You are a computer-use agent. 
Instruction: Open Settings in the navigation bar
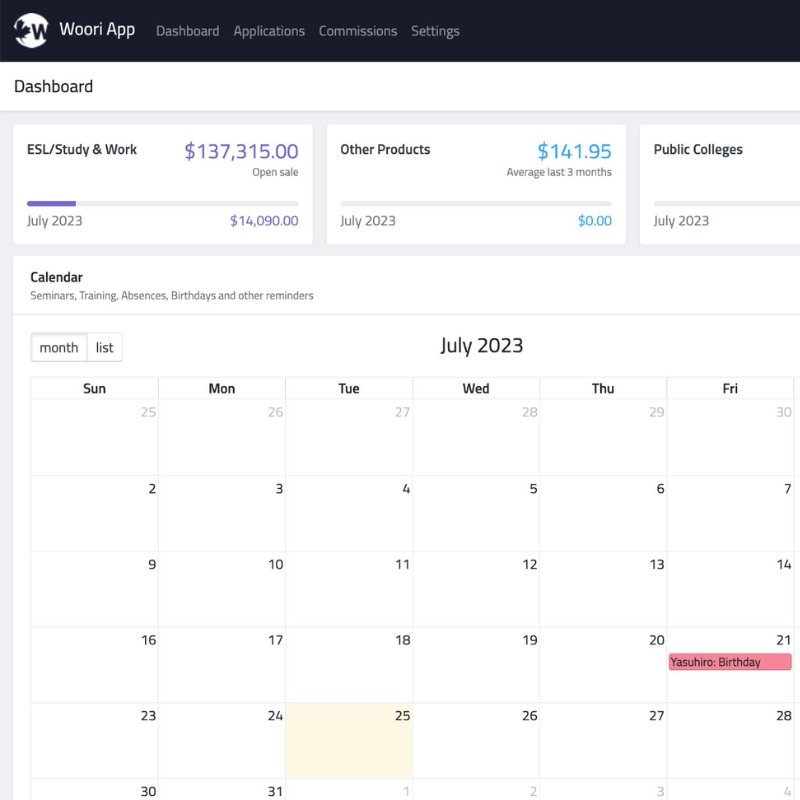435,31
